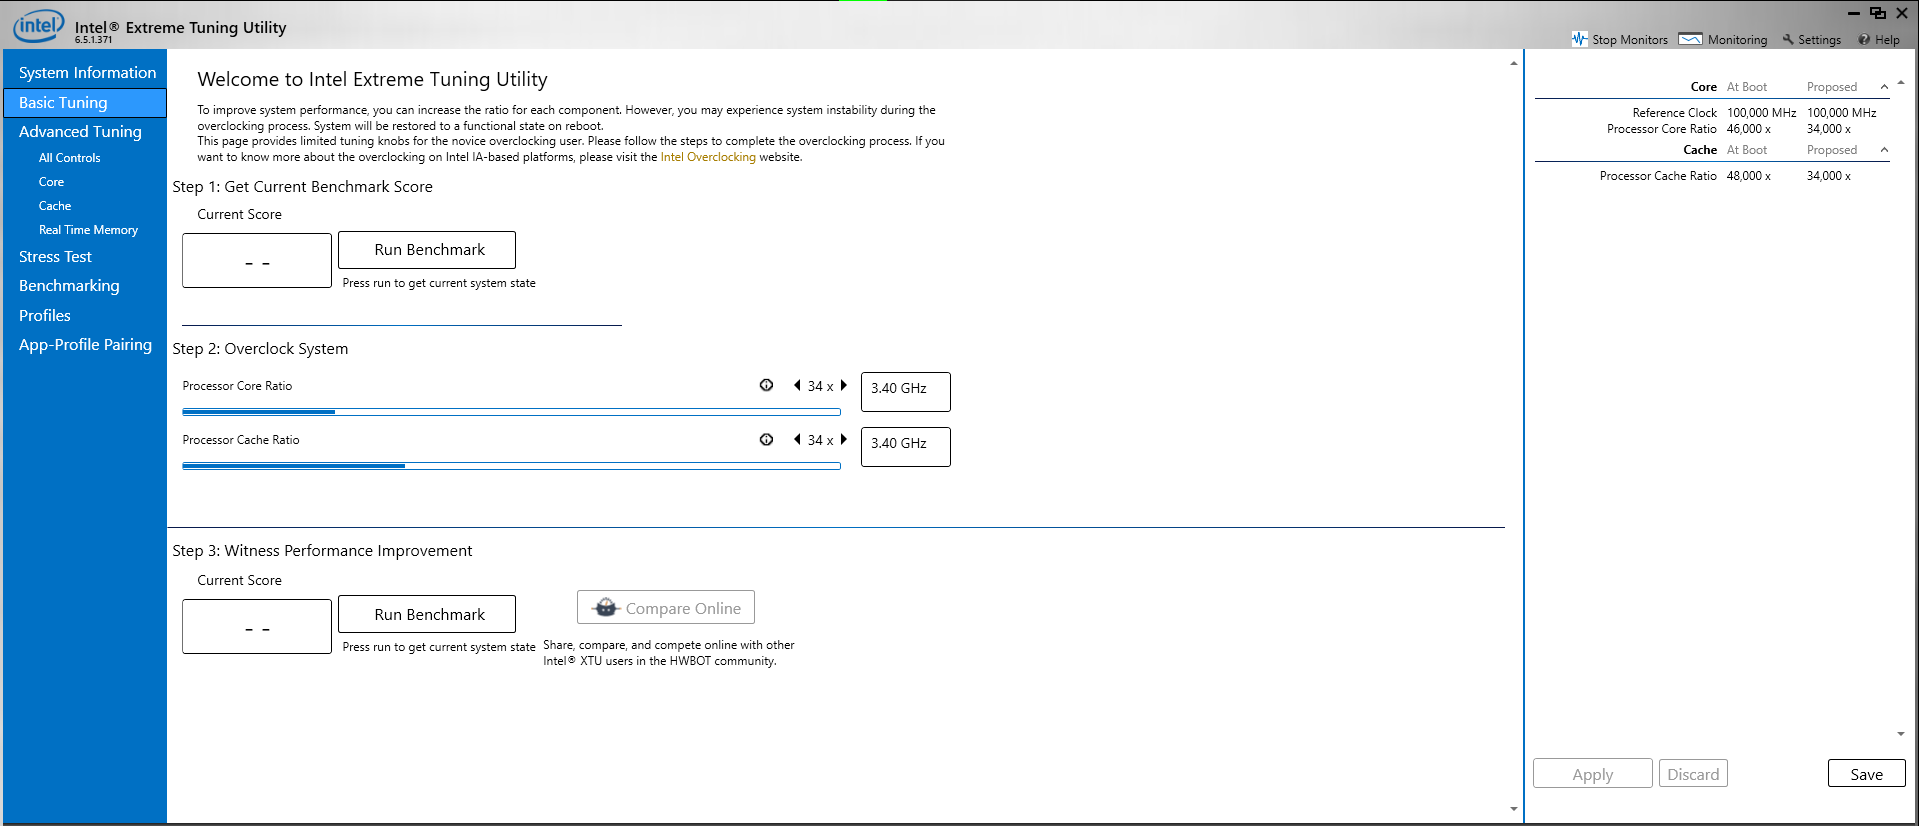Click the 46,000 x At Boot value
Viewport: 1919px width, 826px height.
coord(1749,129)
